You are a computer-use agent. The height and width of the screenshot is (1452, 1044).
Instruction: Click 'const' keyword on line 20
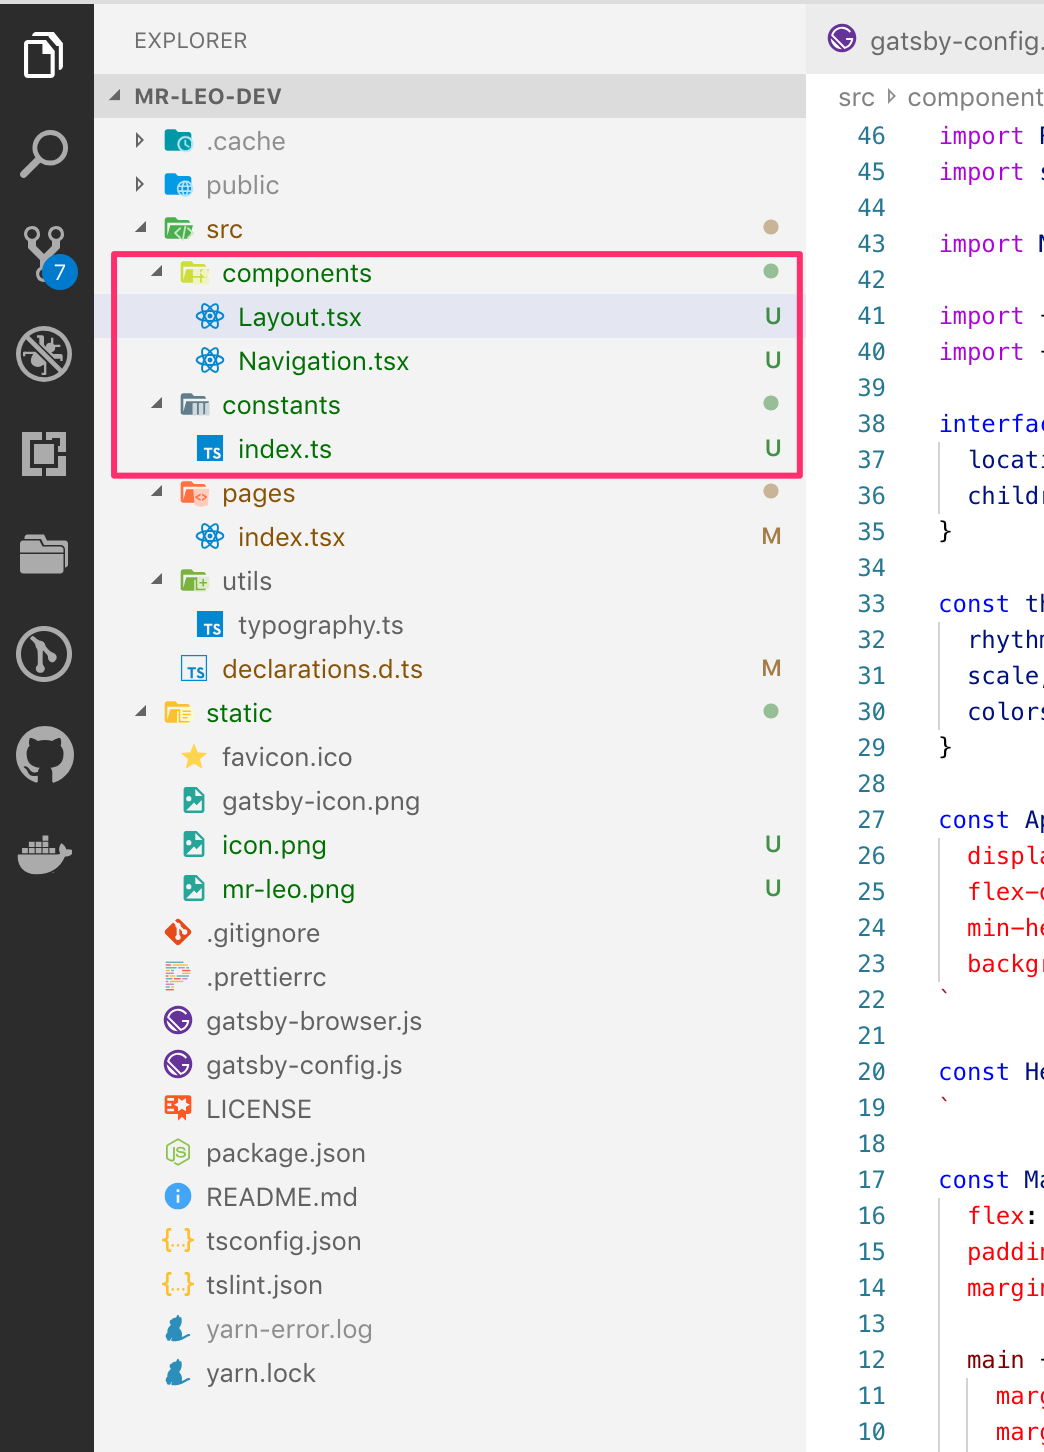tap(974, 1072)
